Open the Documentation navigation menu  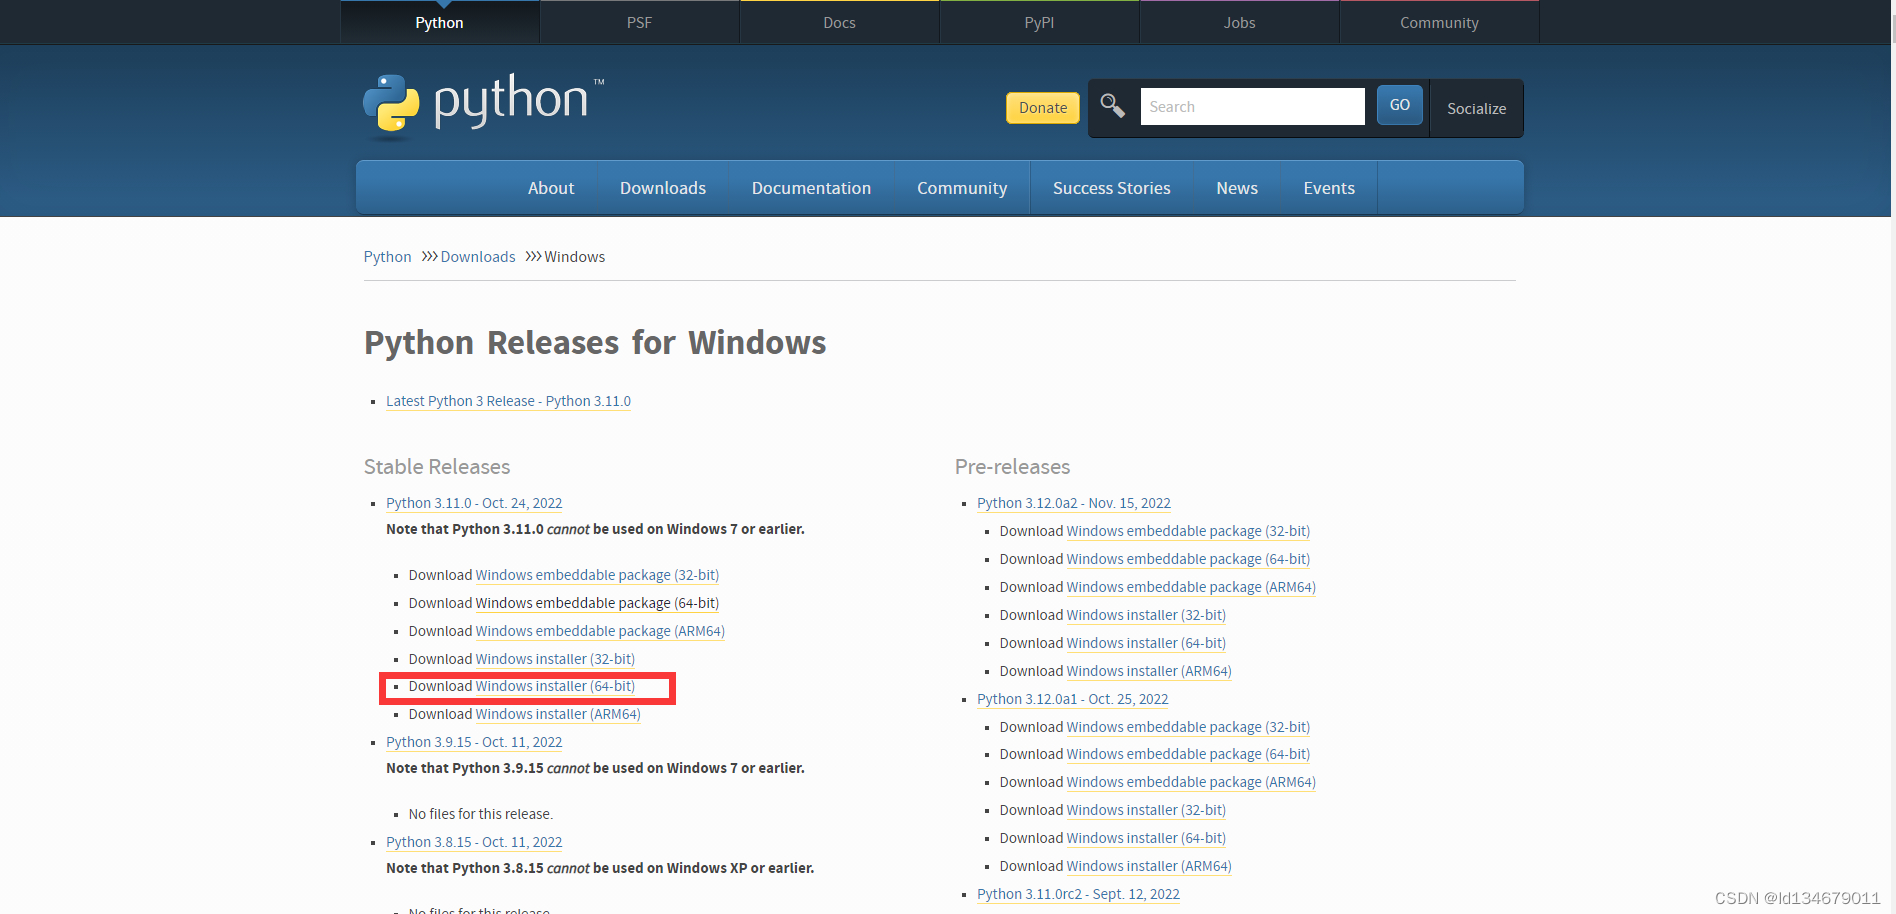coord(811,187)
